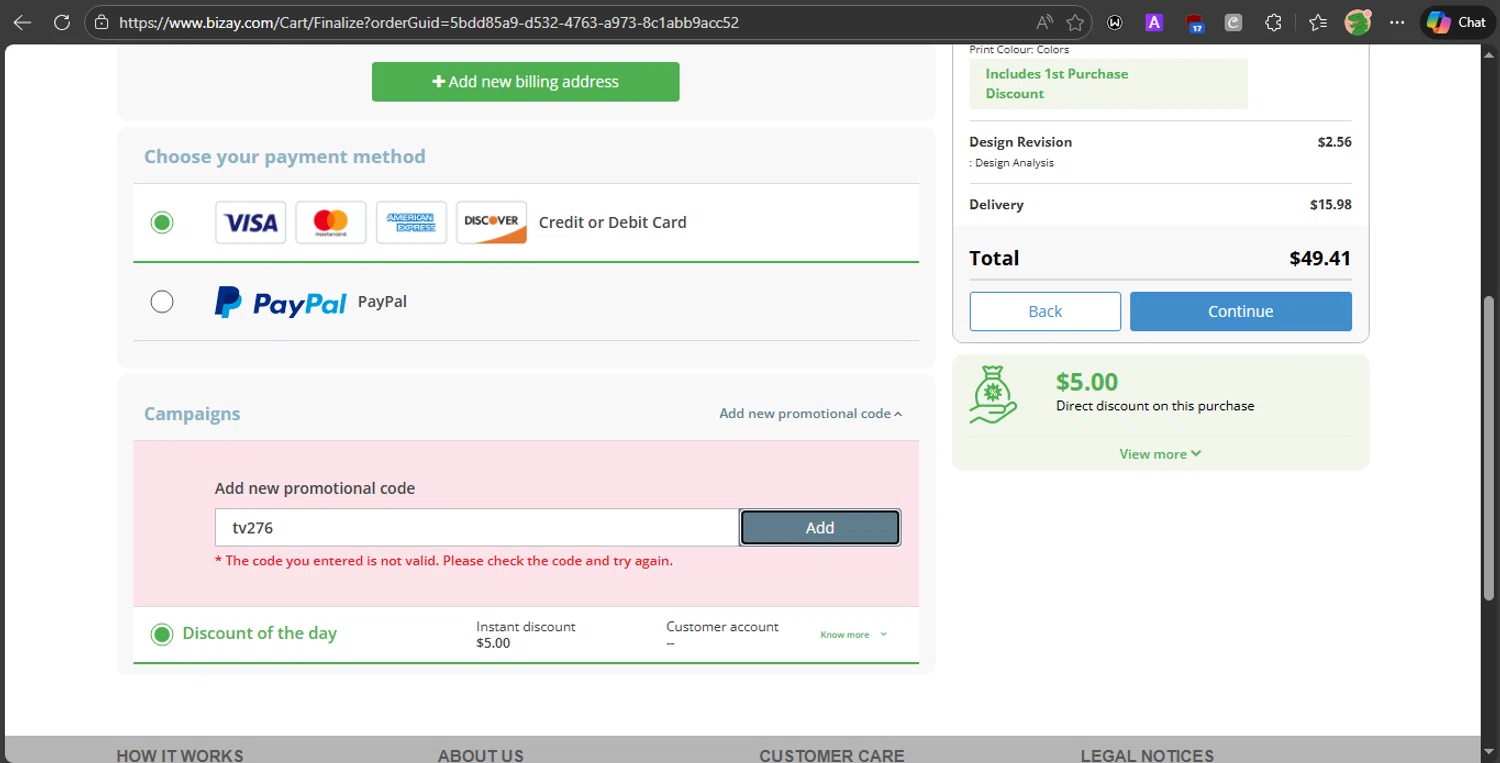Open the gray C extension icon

(1234, 22)
